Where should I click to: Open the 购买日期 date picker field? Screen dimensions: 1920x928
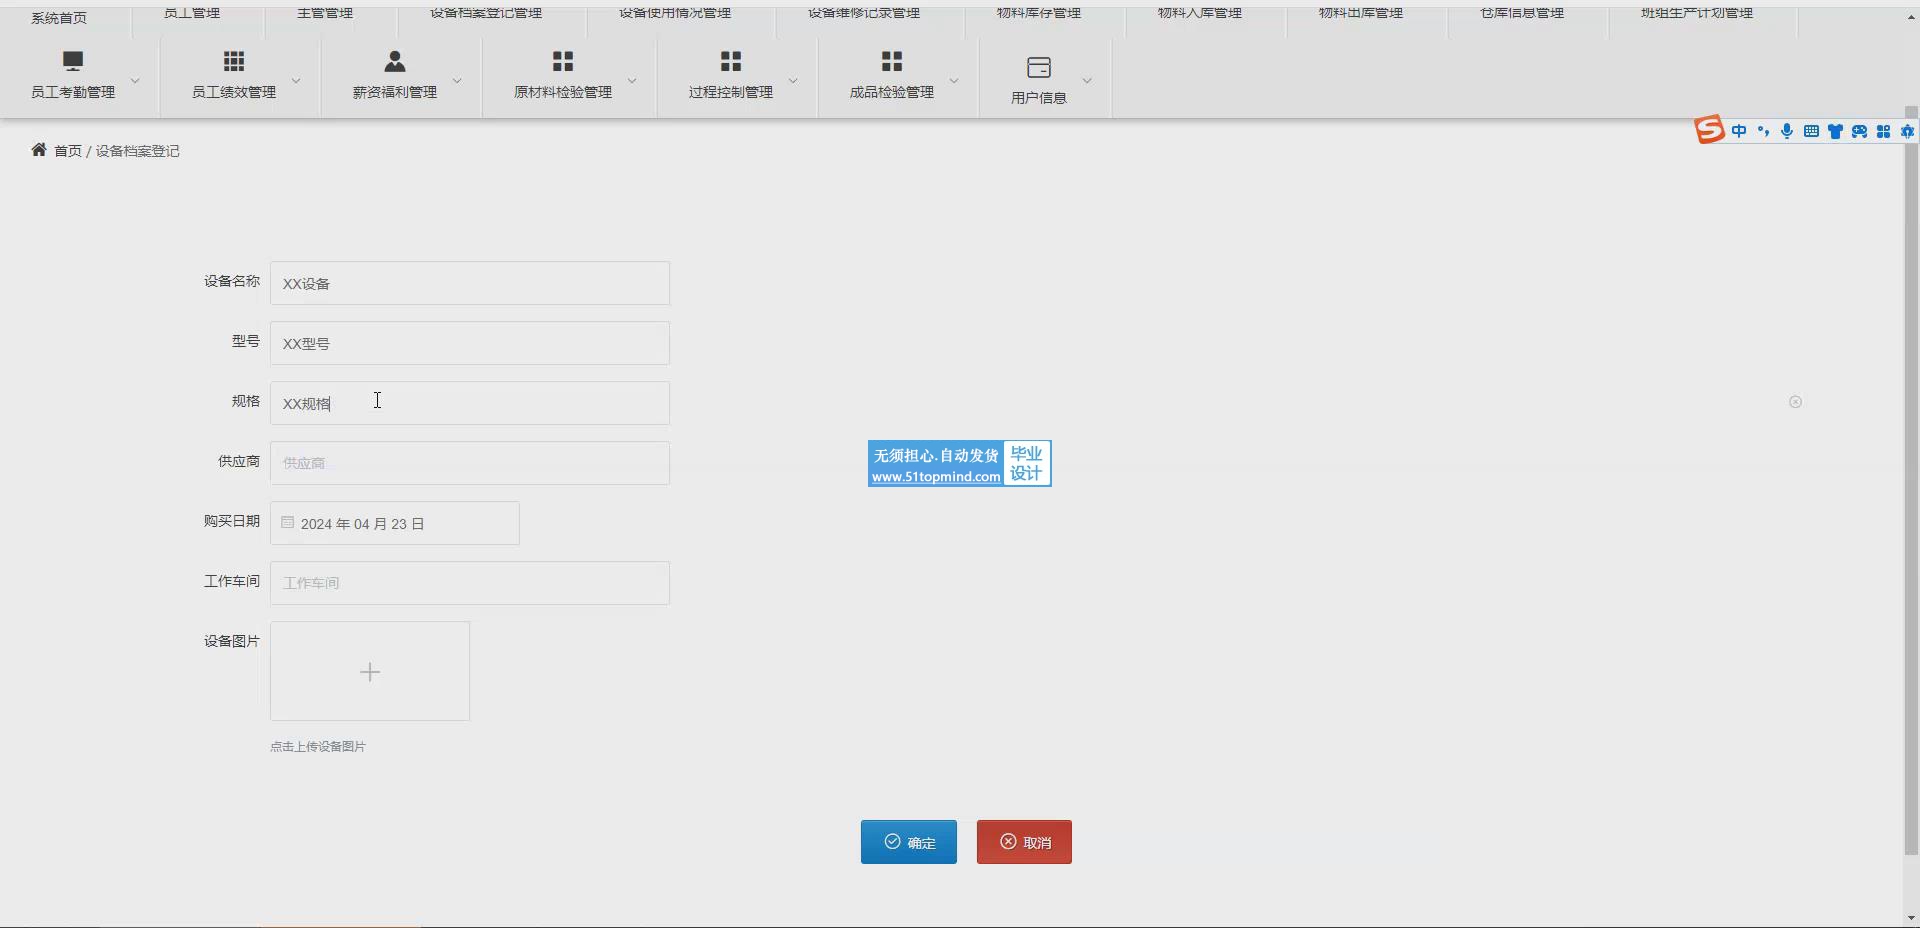(395, 523)
